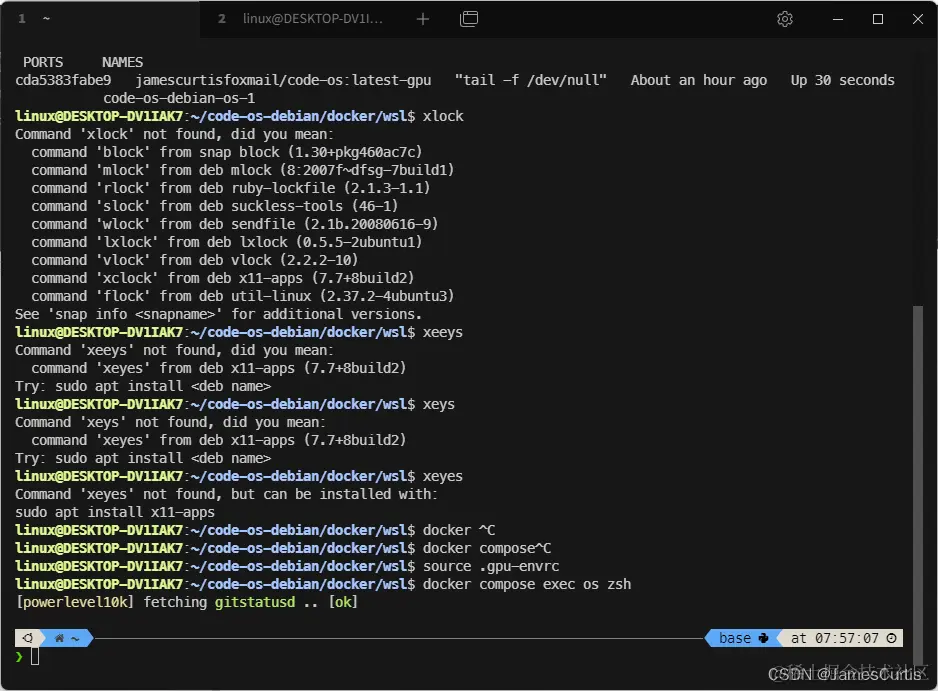
Task: Click 'flock' util-linux suggestion line
Action: 243,296
